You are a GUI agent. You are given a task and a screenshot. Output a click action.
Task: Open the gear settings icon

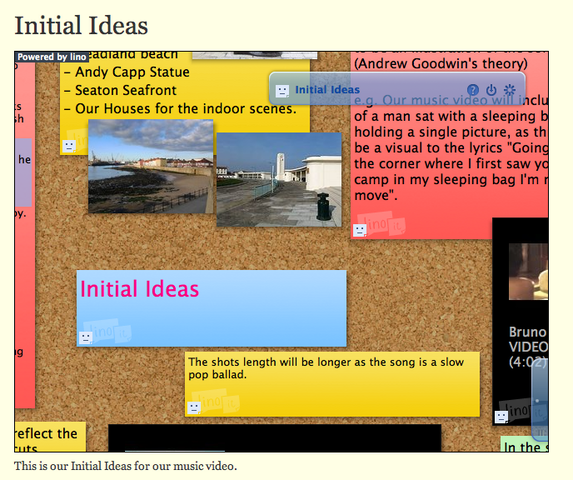pos(509,89)
